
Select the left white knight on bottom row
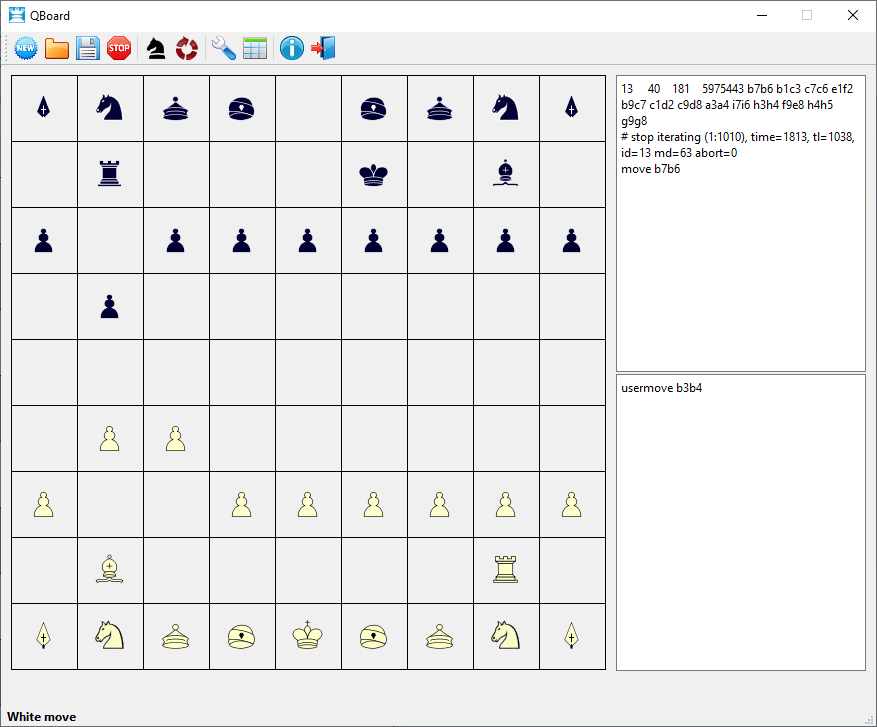coord(110,635)
